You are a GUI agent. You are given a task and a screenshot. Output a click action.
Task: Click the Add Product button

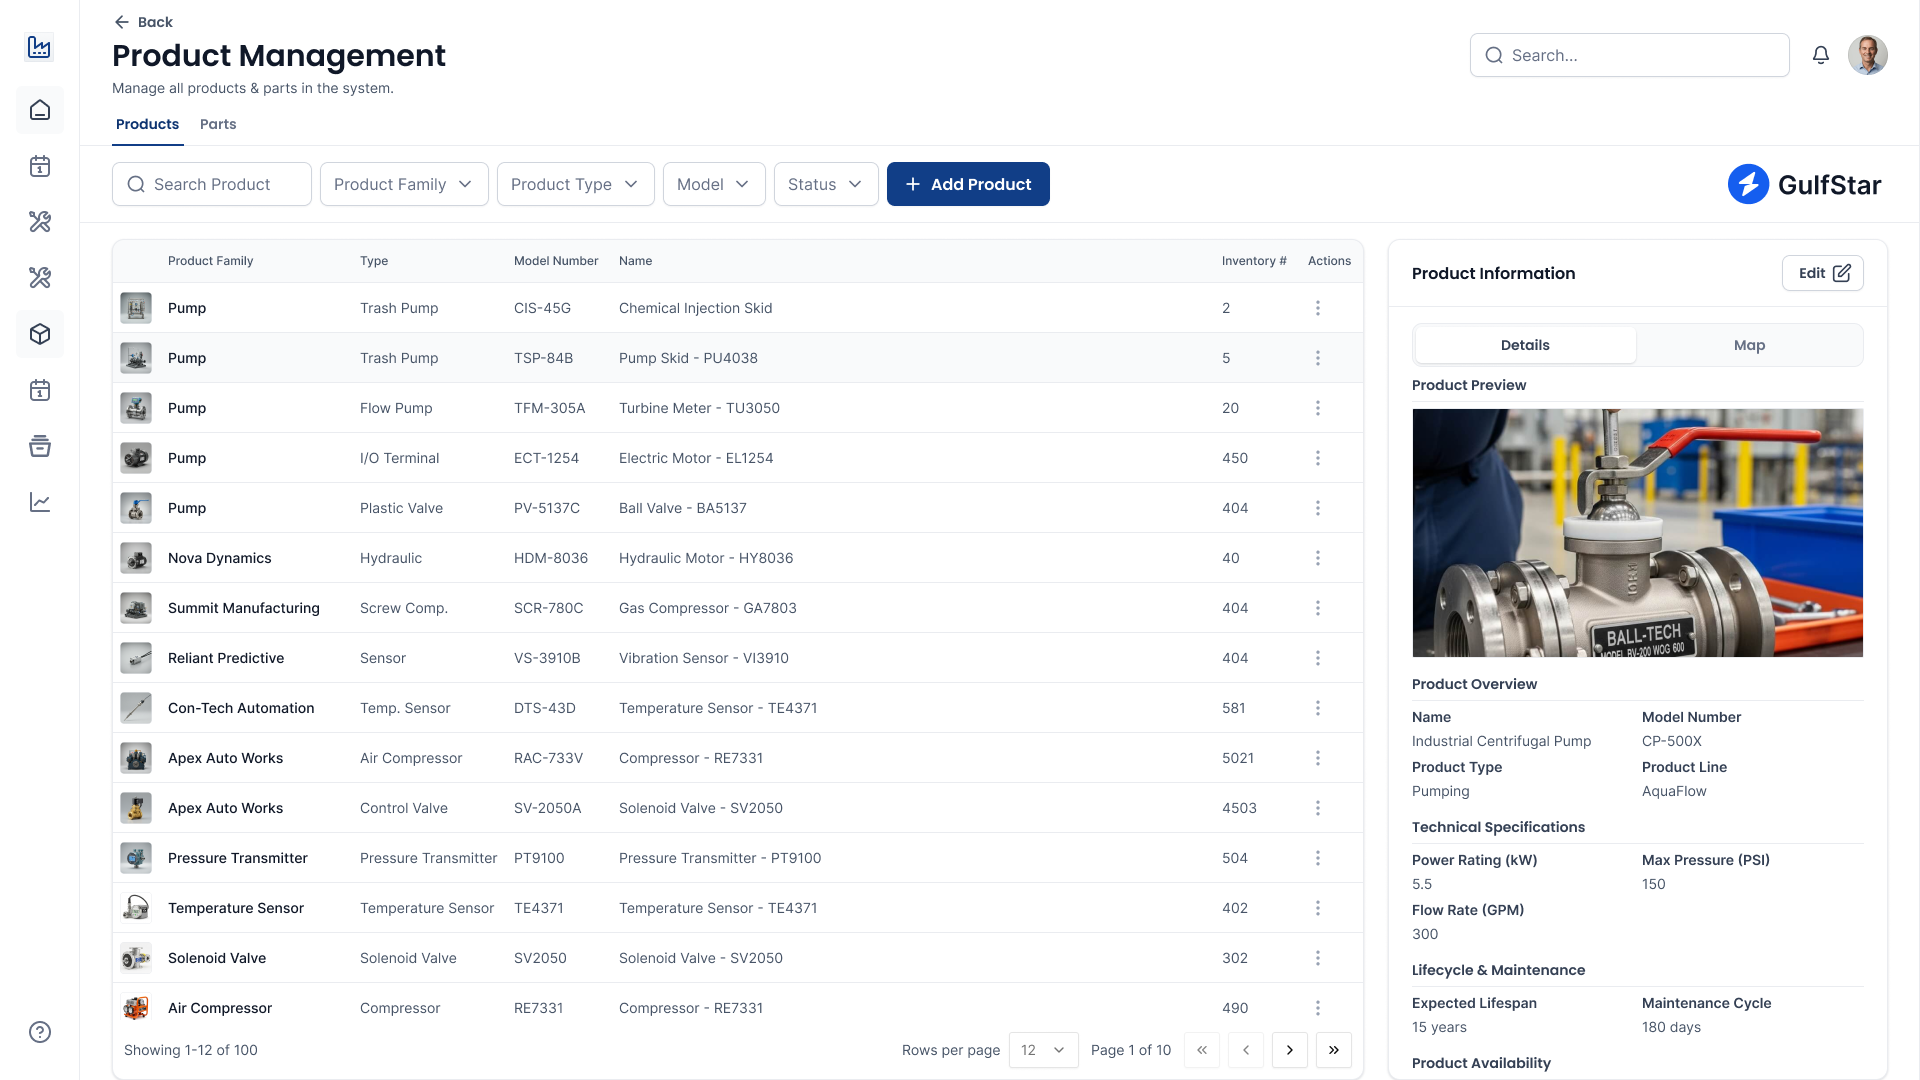click(967, 184)
